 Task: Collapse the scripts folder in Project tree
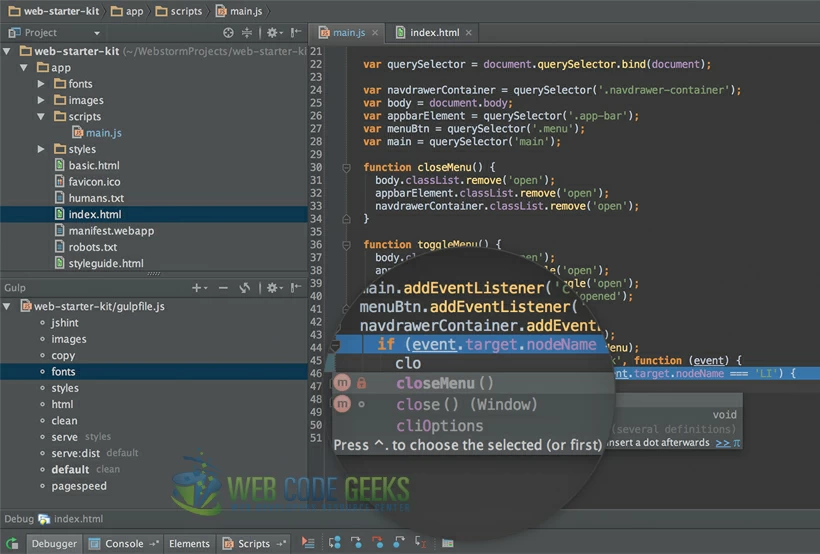41,116
